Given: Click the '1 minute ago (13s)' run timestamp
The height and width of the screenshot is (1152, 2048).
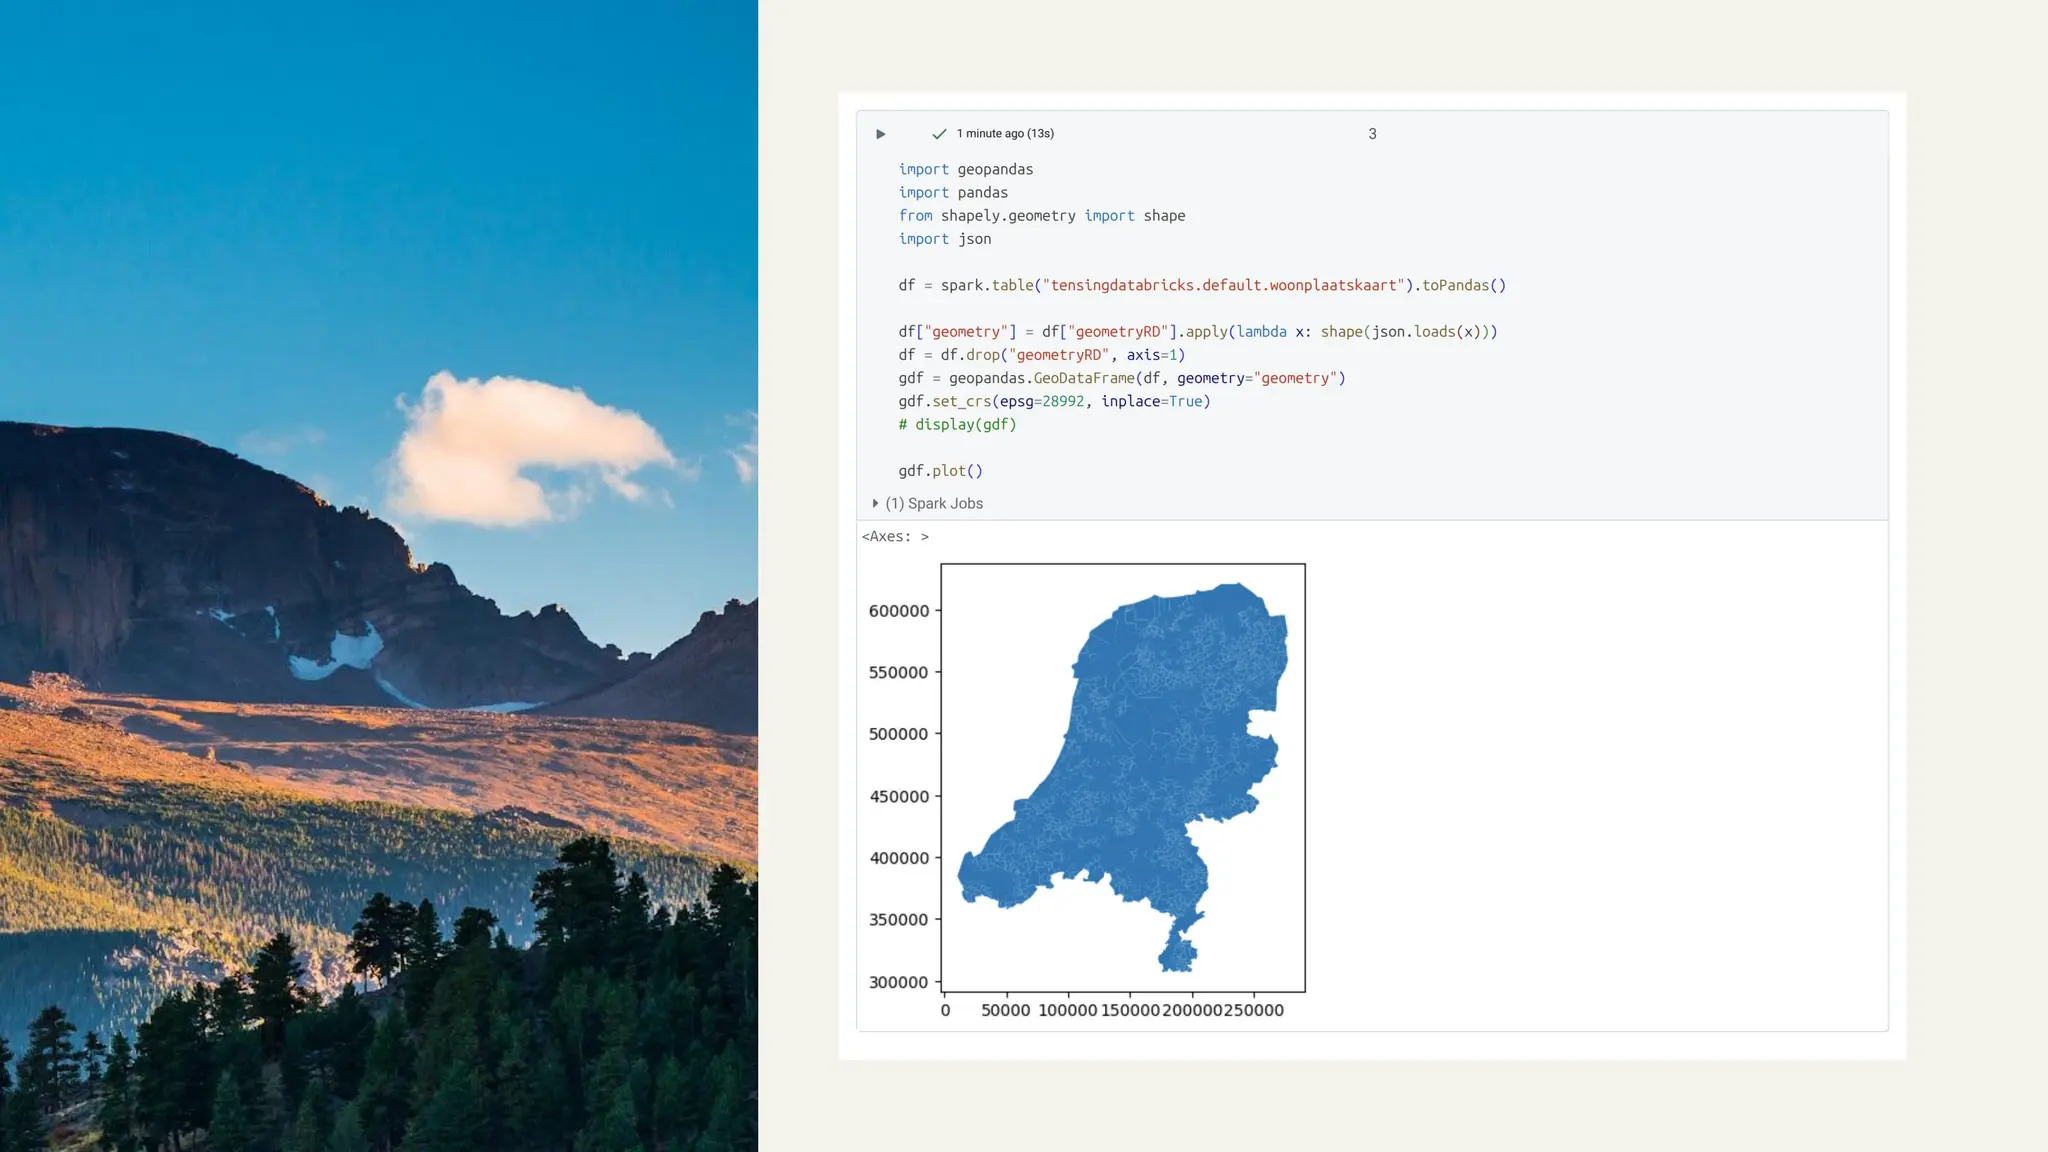Looking at the screenshot, I should tap(1004, 134).
